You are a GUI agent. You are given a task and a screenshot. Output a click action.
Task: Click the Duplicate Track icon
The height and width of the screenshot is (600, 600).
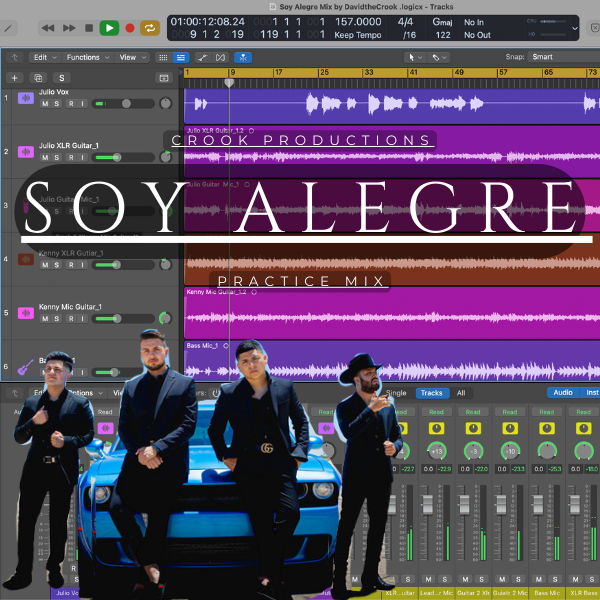click(x=38, y=78)
